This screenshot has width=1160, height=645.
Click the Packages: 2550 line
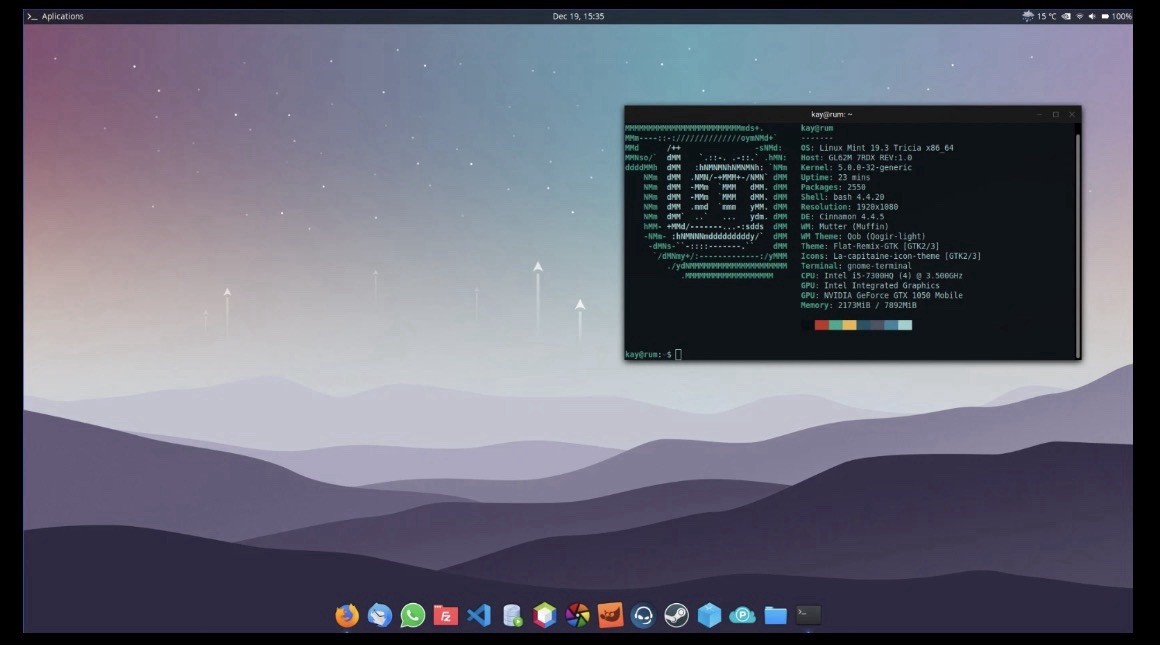[x=833, y=187]
